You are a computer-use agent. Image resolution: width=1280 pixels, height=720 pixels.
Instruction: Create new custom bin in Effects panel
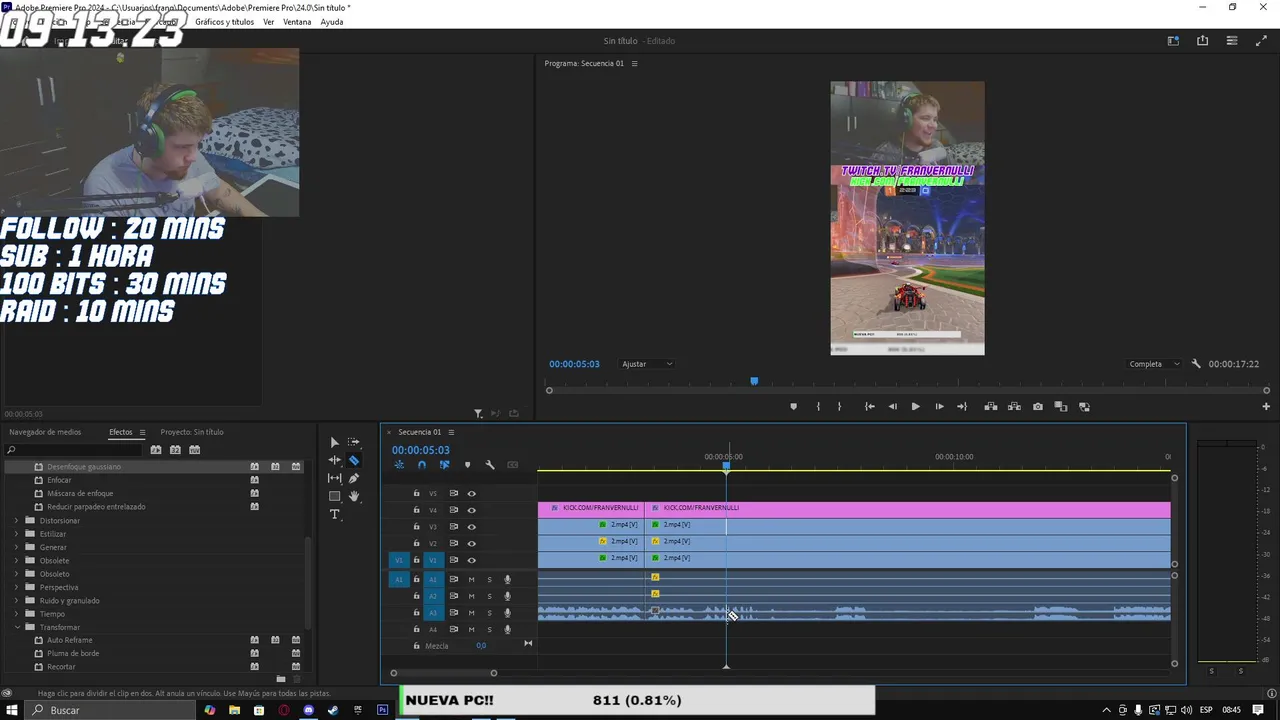click(x=281, y=679)
